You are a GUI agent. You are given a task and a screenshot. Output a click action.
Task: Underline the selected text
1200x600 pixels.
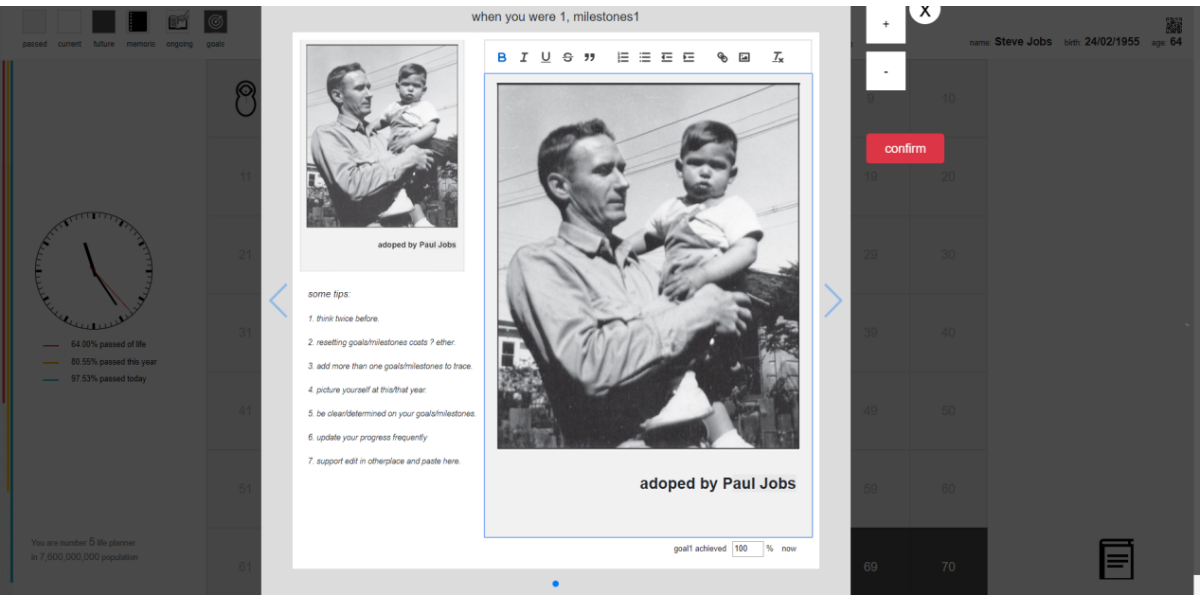[x=545, y=57]
